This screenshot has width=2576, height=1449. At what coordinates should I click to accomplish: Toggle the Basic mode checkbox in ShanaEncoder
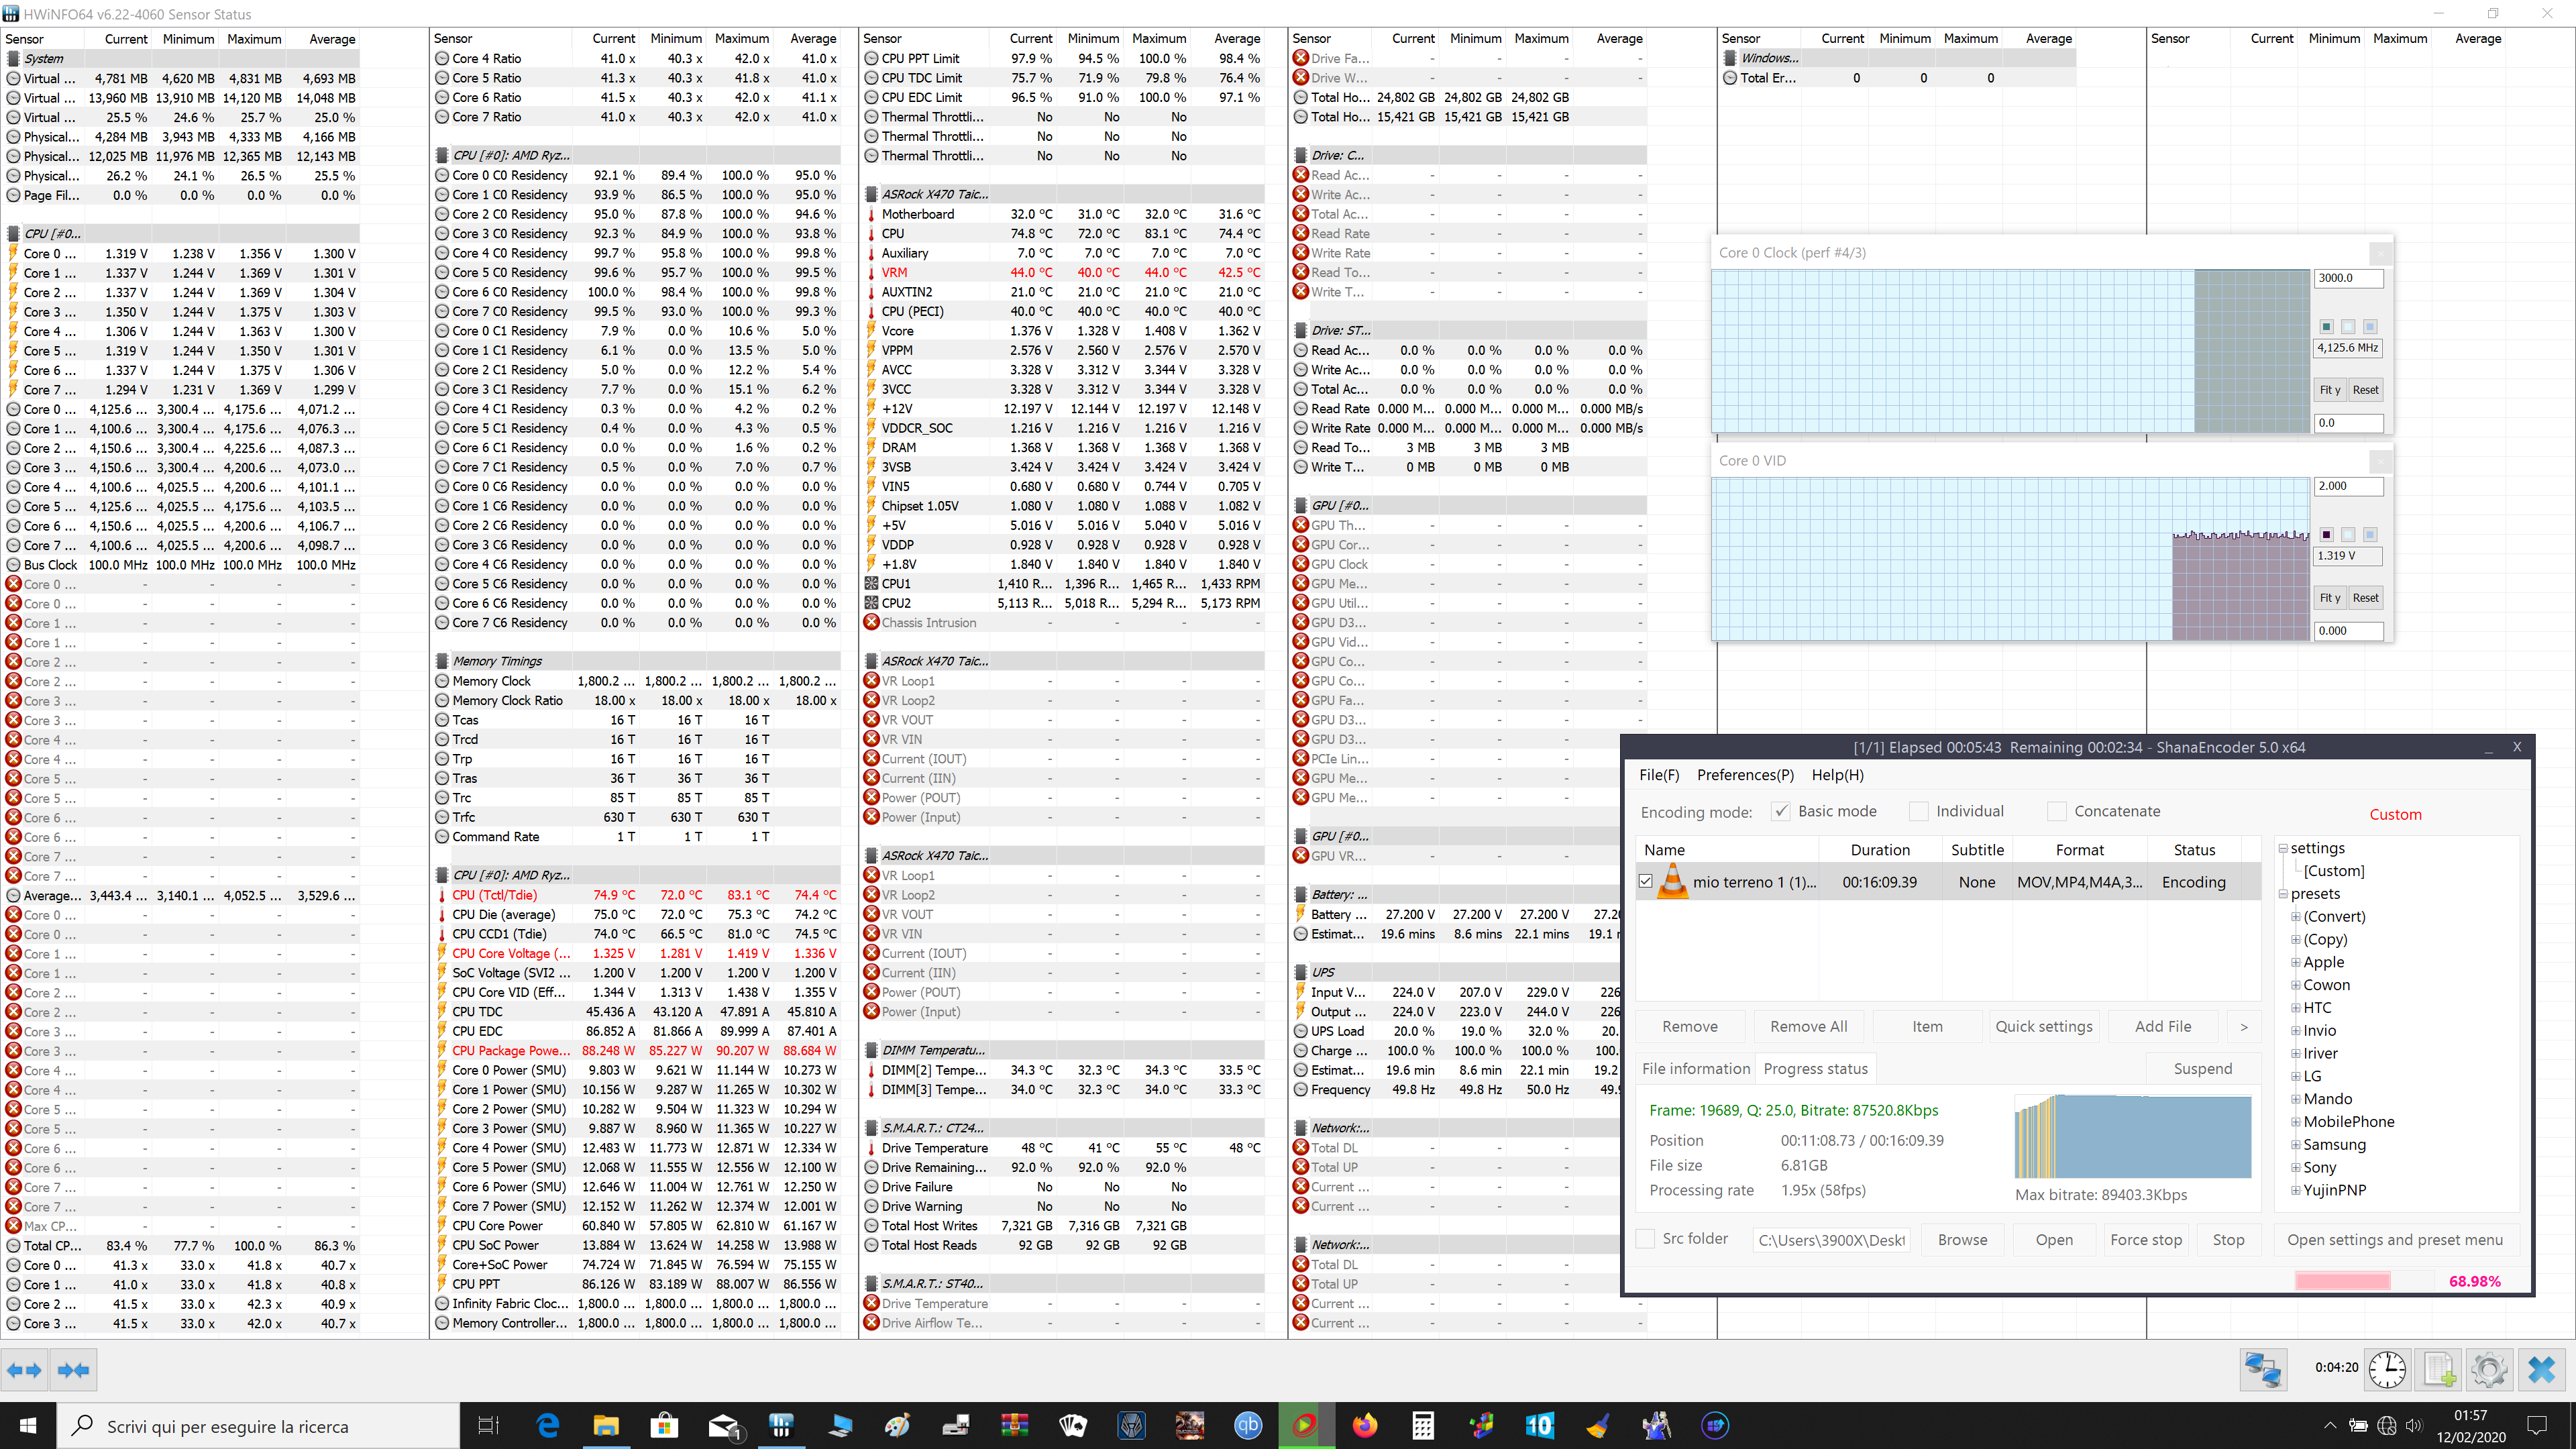[1781, 811]
